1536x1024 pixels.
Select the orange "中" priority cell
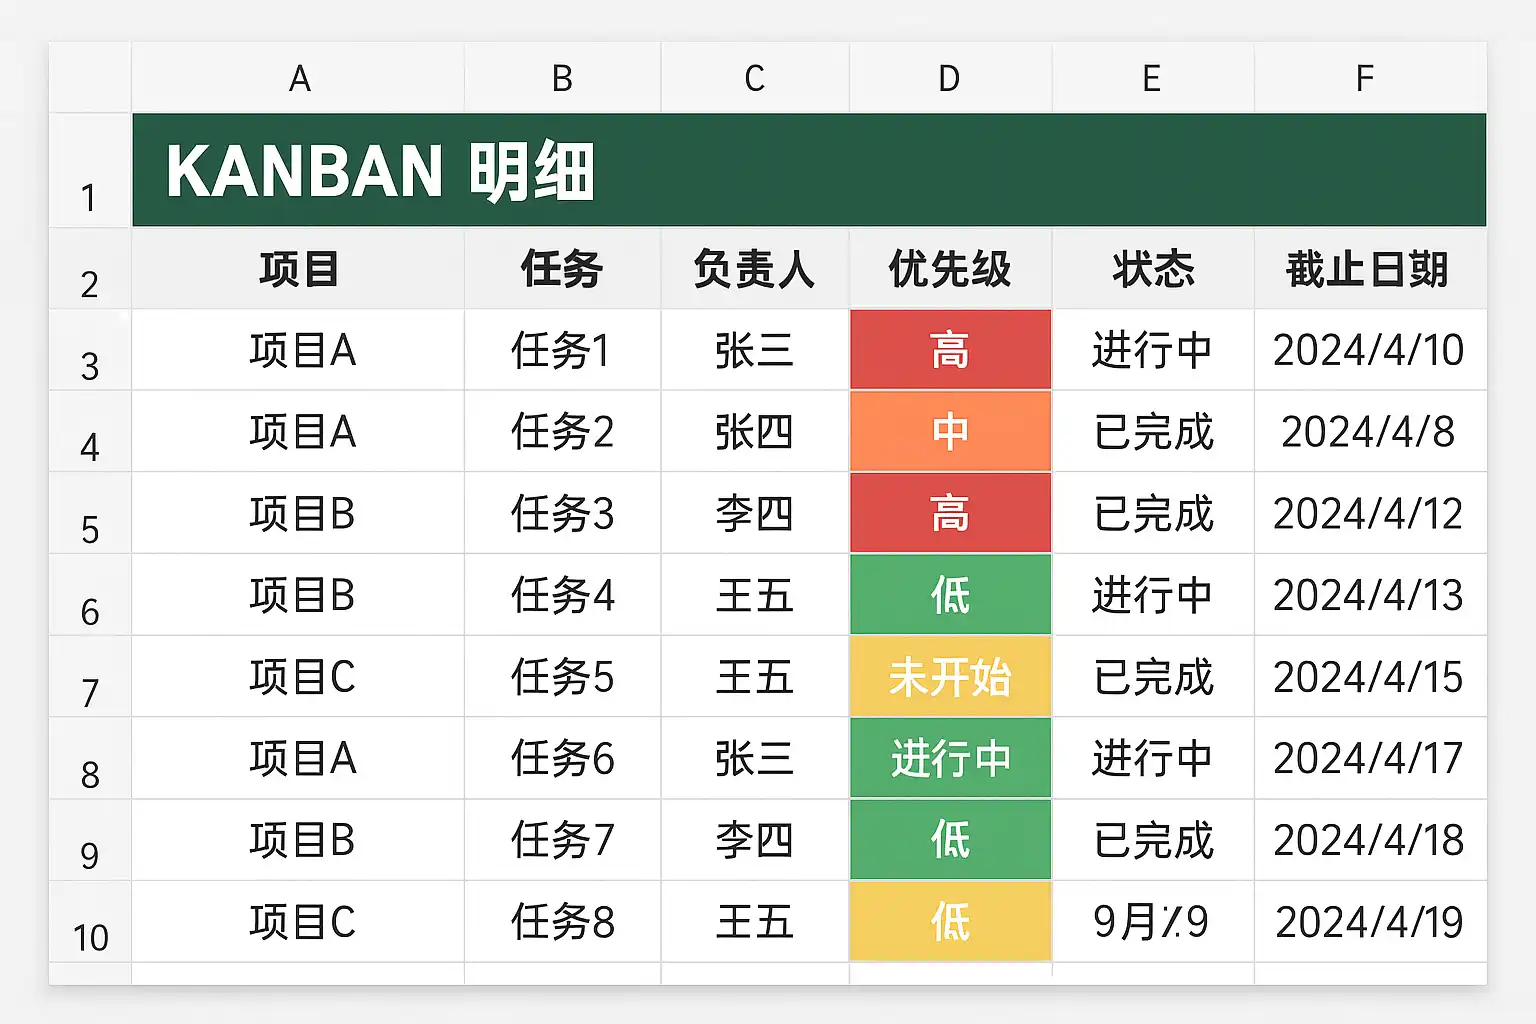point(950,432)
